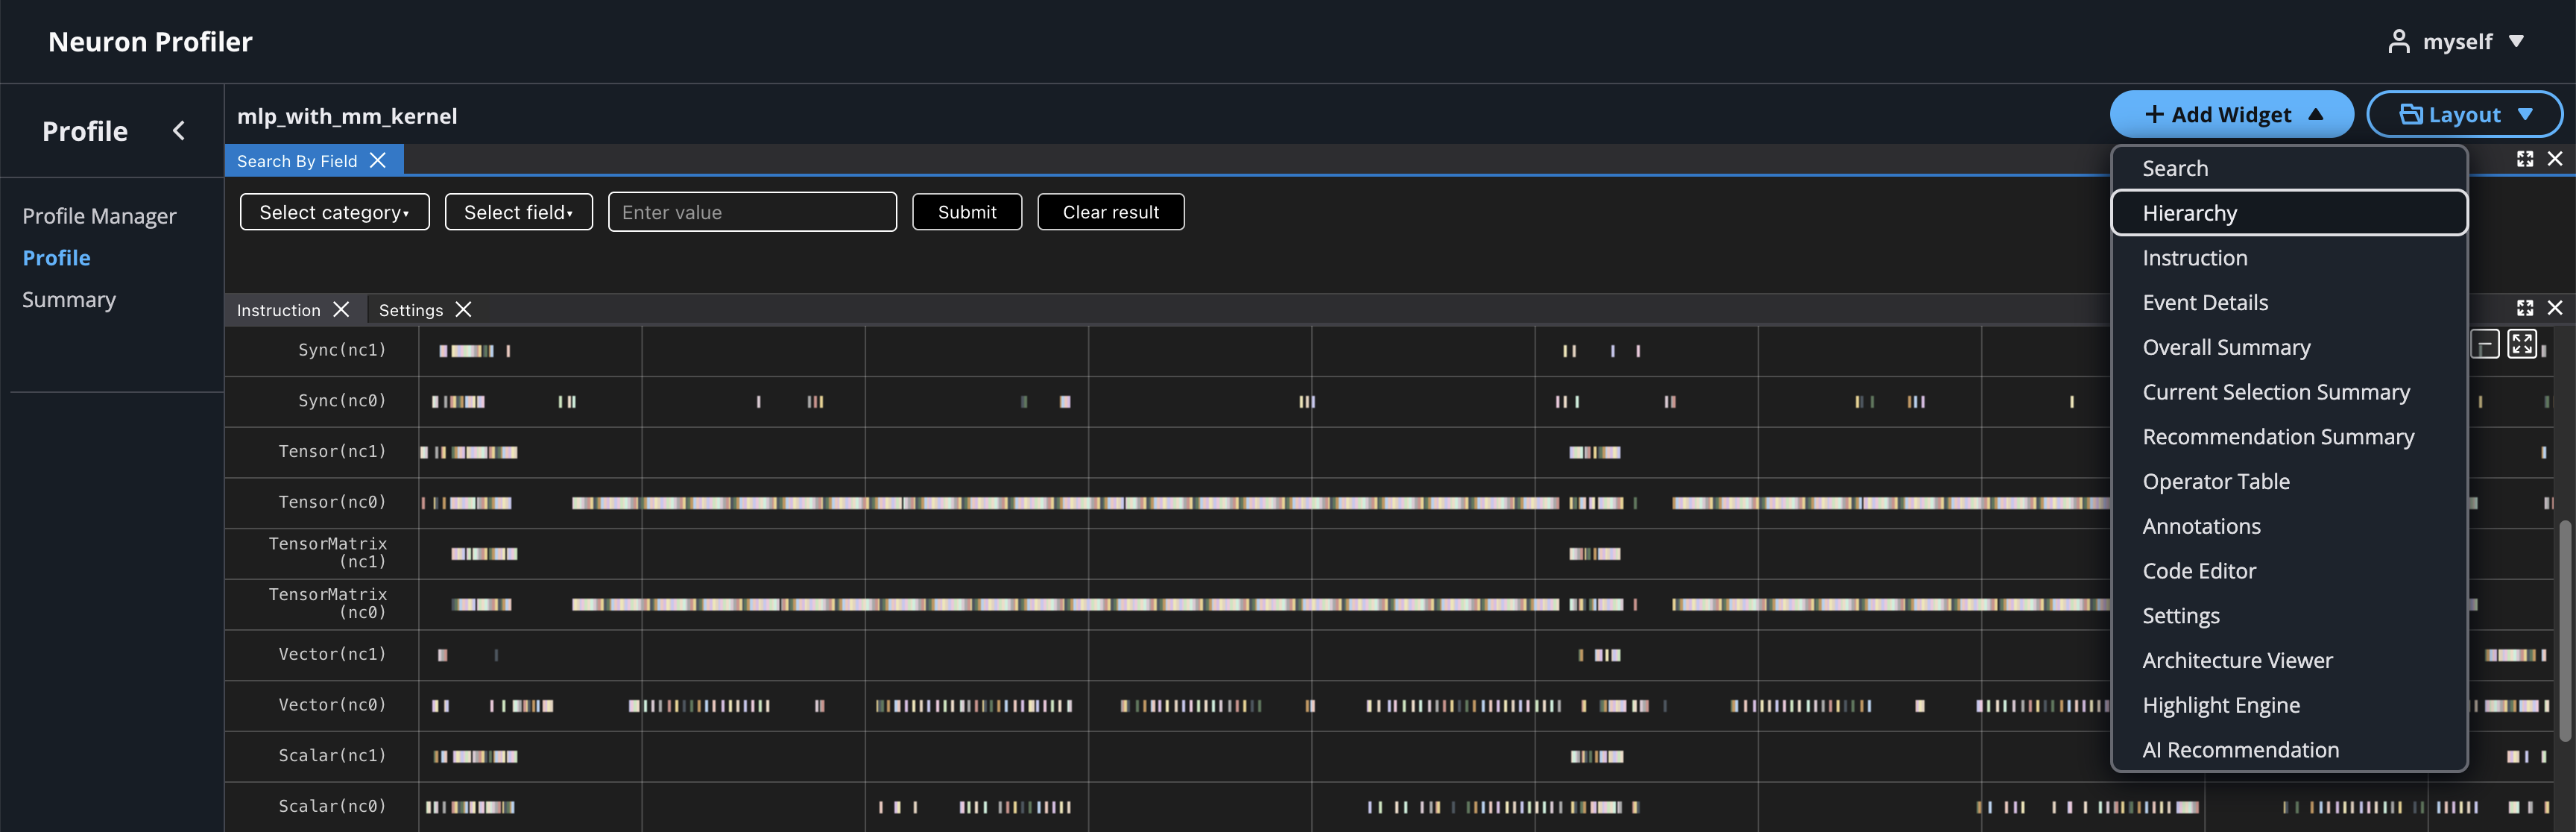
Task: Click the timeline zoom-reset box icon
Action: 2484,345
